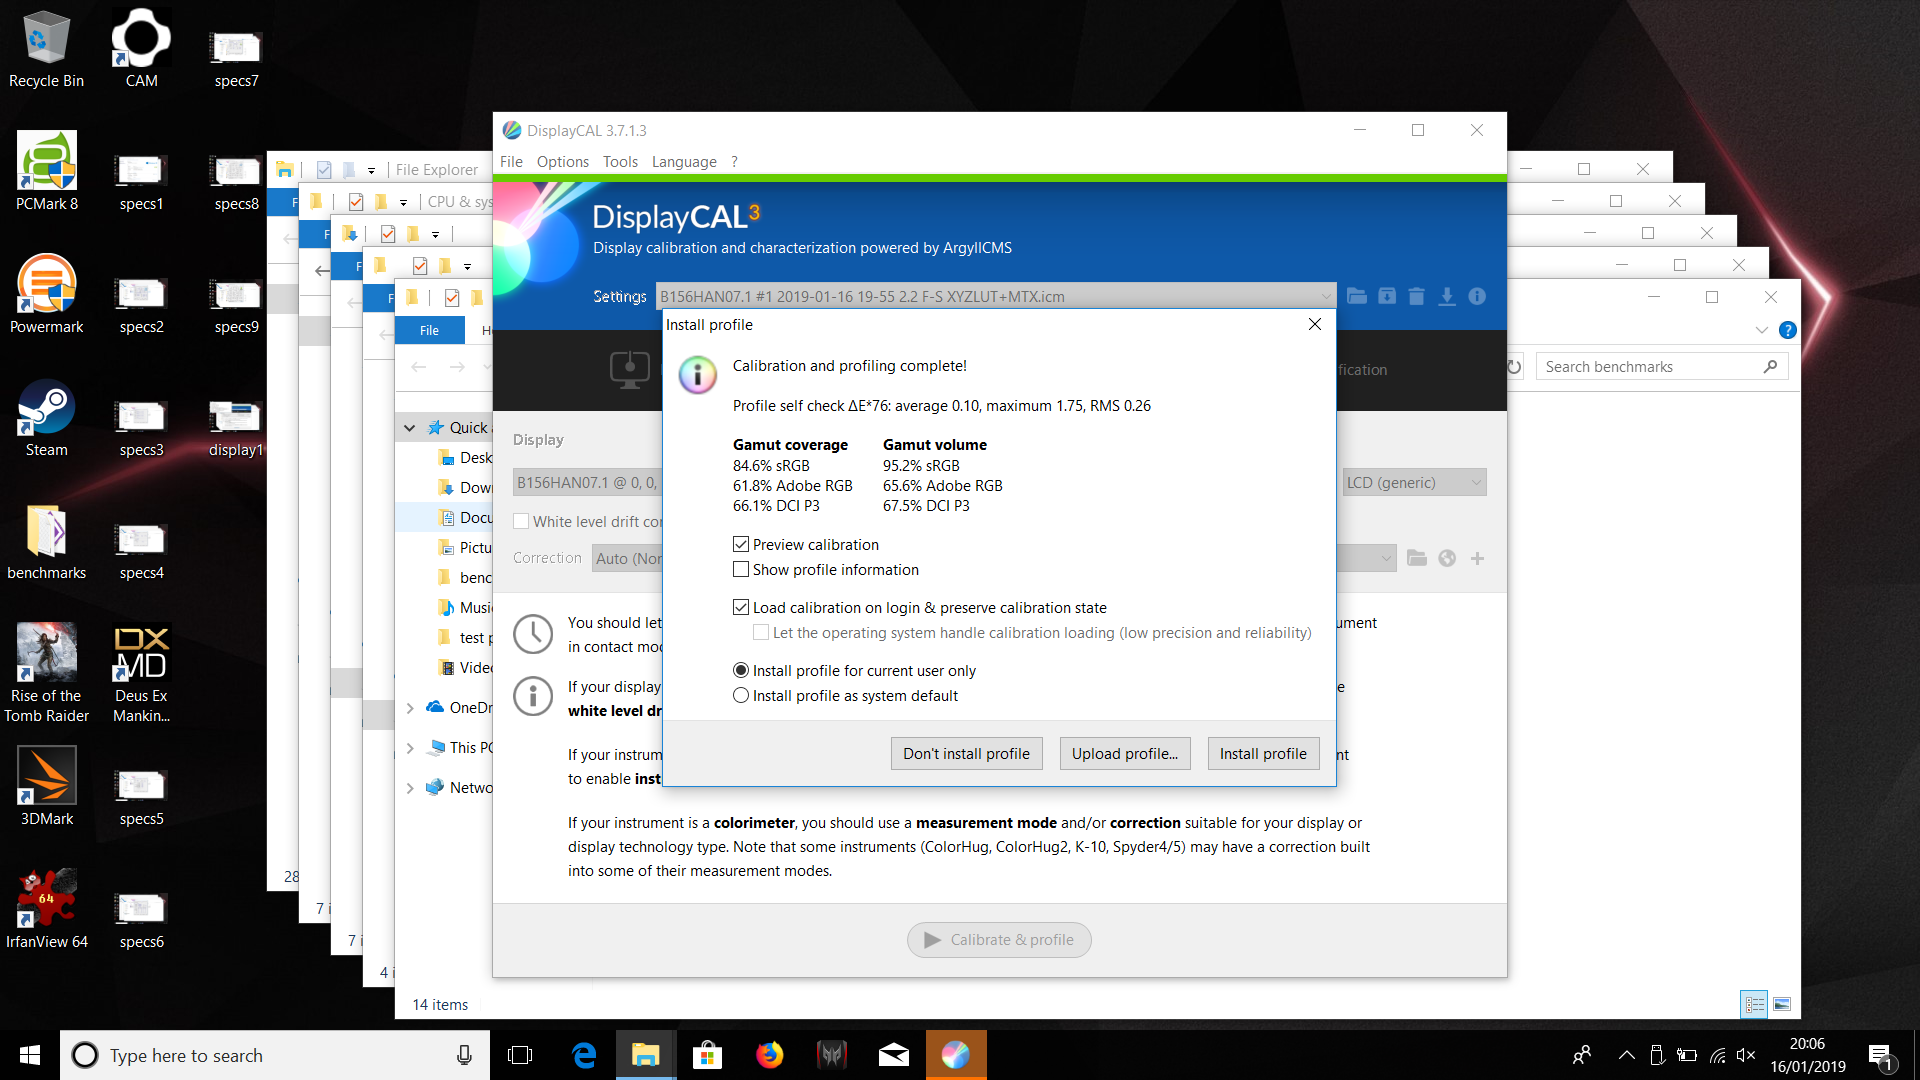Click the load settings folder icon
Image resolution: width=1920 pixels, height=1080 pixels.
pos(1357,296)
